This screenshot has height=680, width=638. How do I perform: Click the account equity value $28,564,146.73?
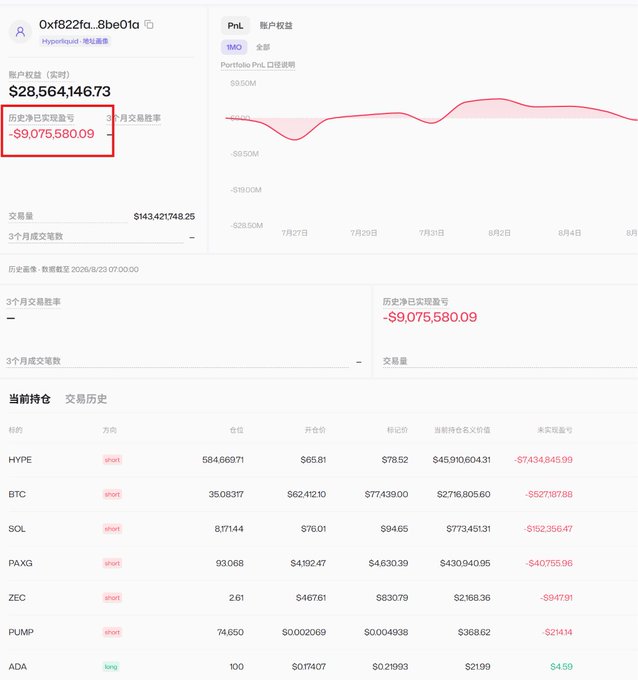(x=60, y=91)
